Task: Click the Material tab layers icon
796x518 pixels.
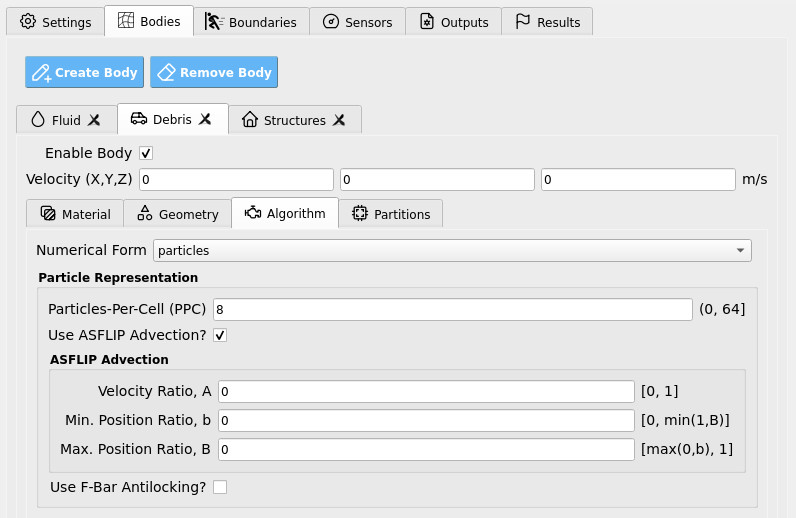Action: [48, 213]
